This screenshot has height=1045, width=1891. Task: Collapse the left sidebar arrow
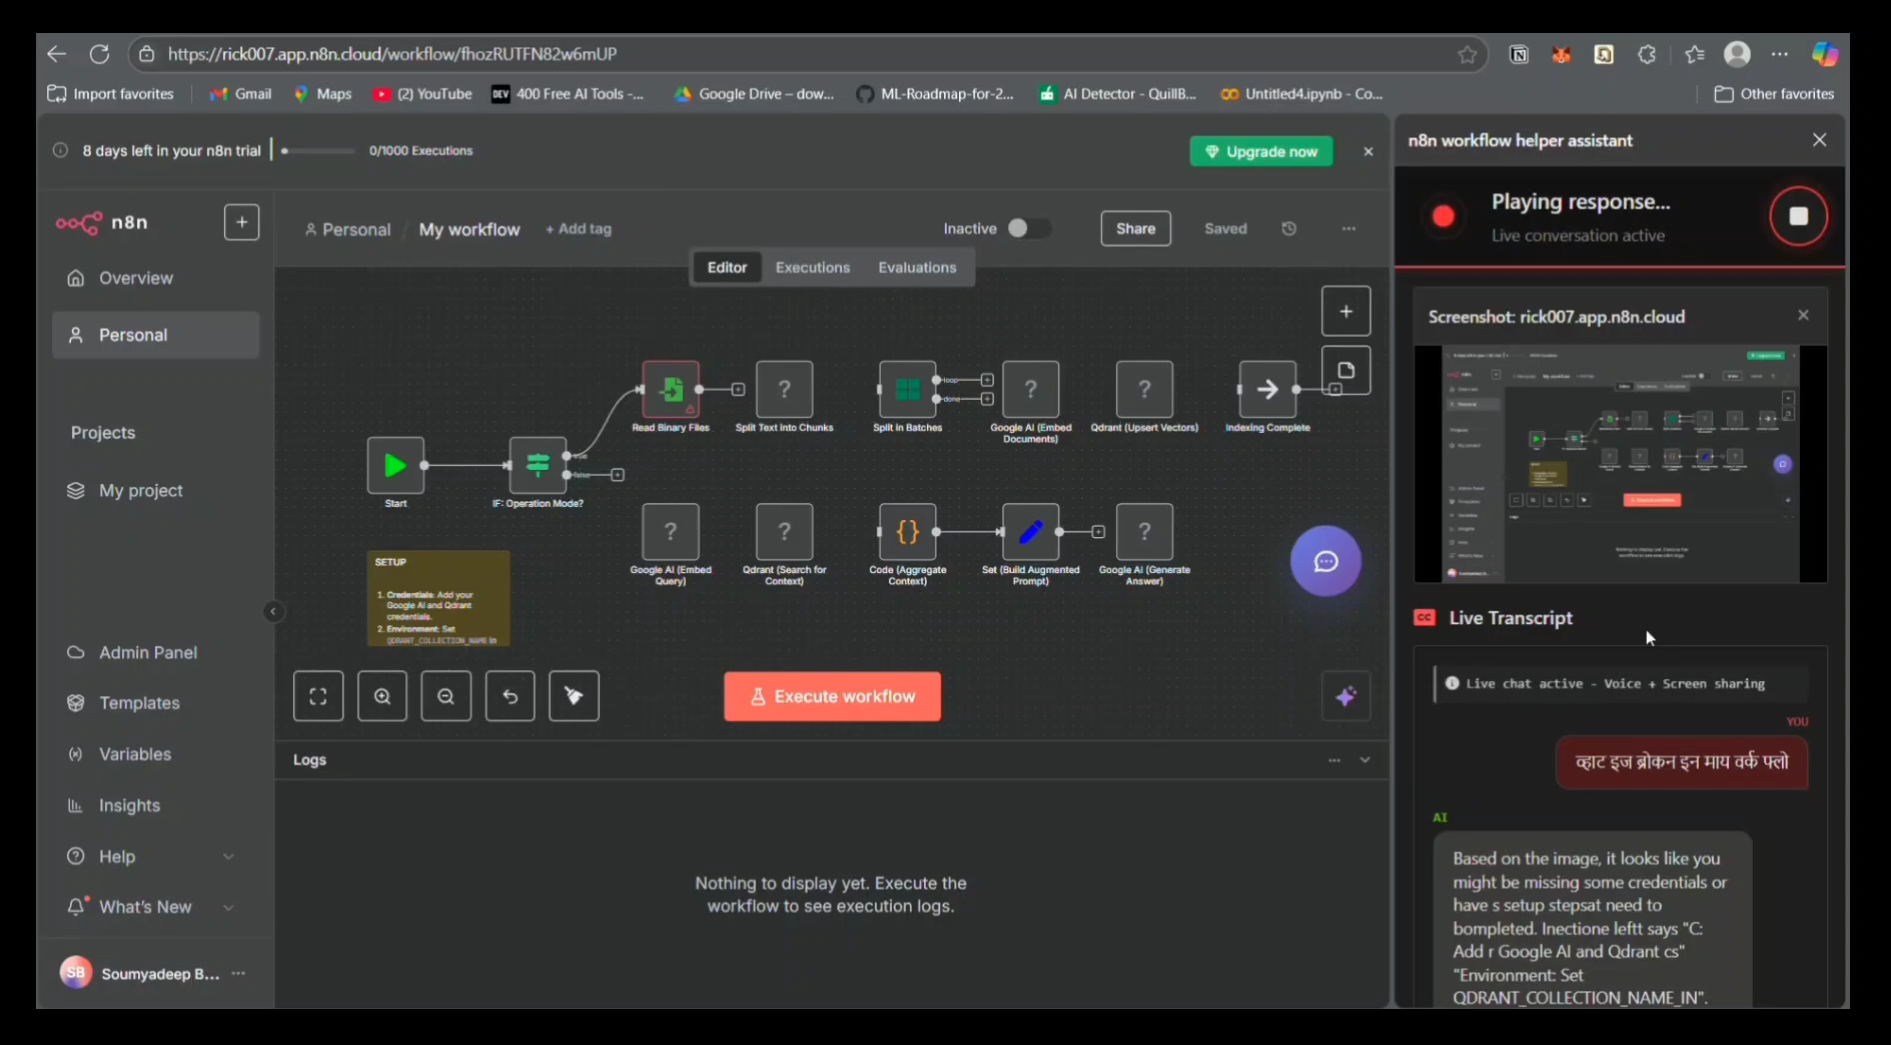click(272, 612)
